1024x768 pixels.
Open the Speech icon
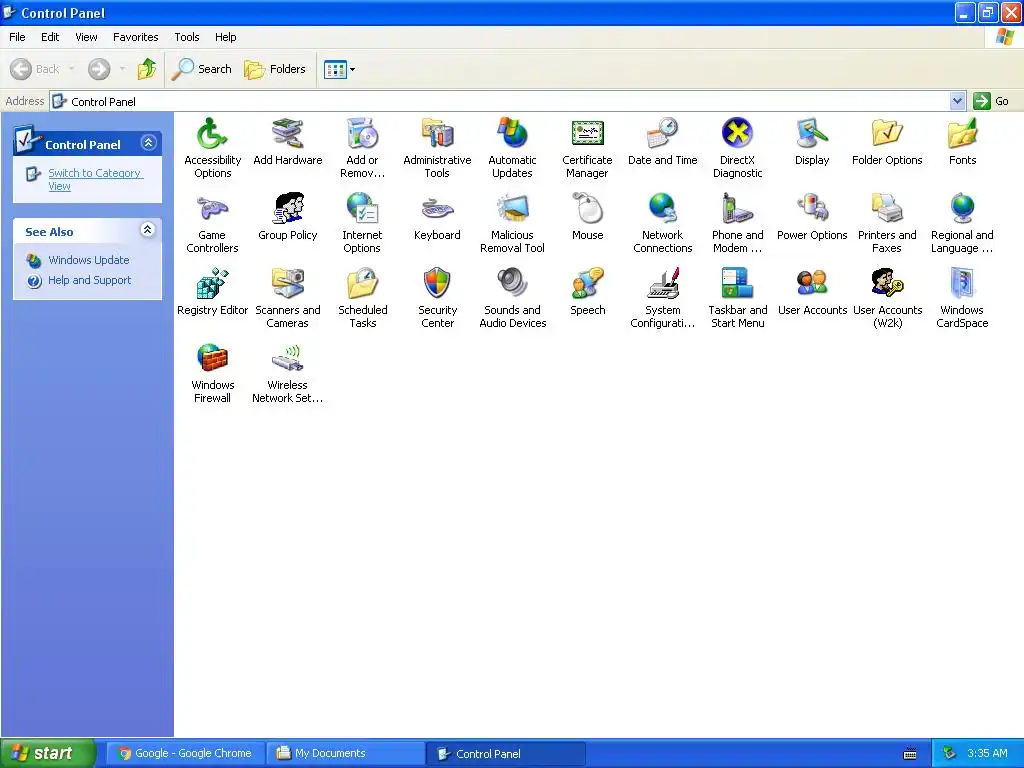coord(587,285)
